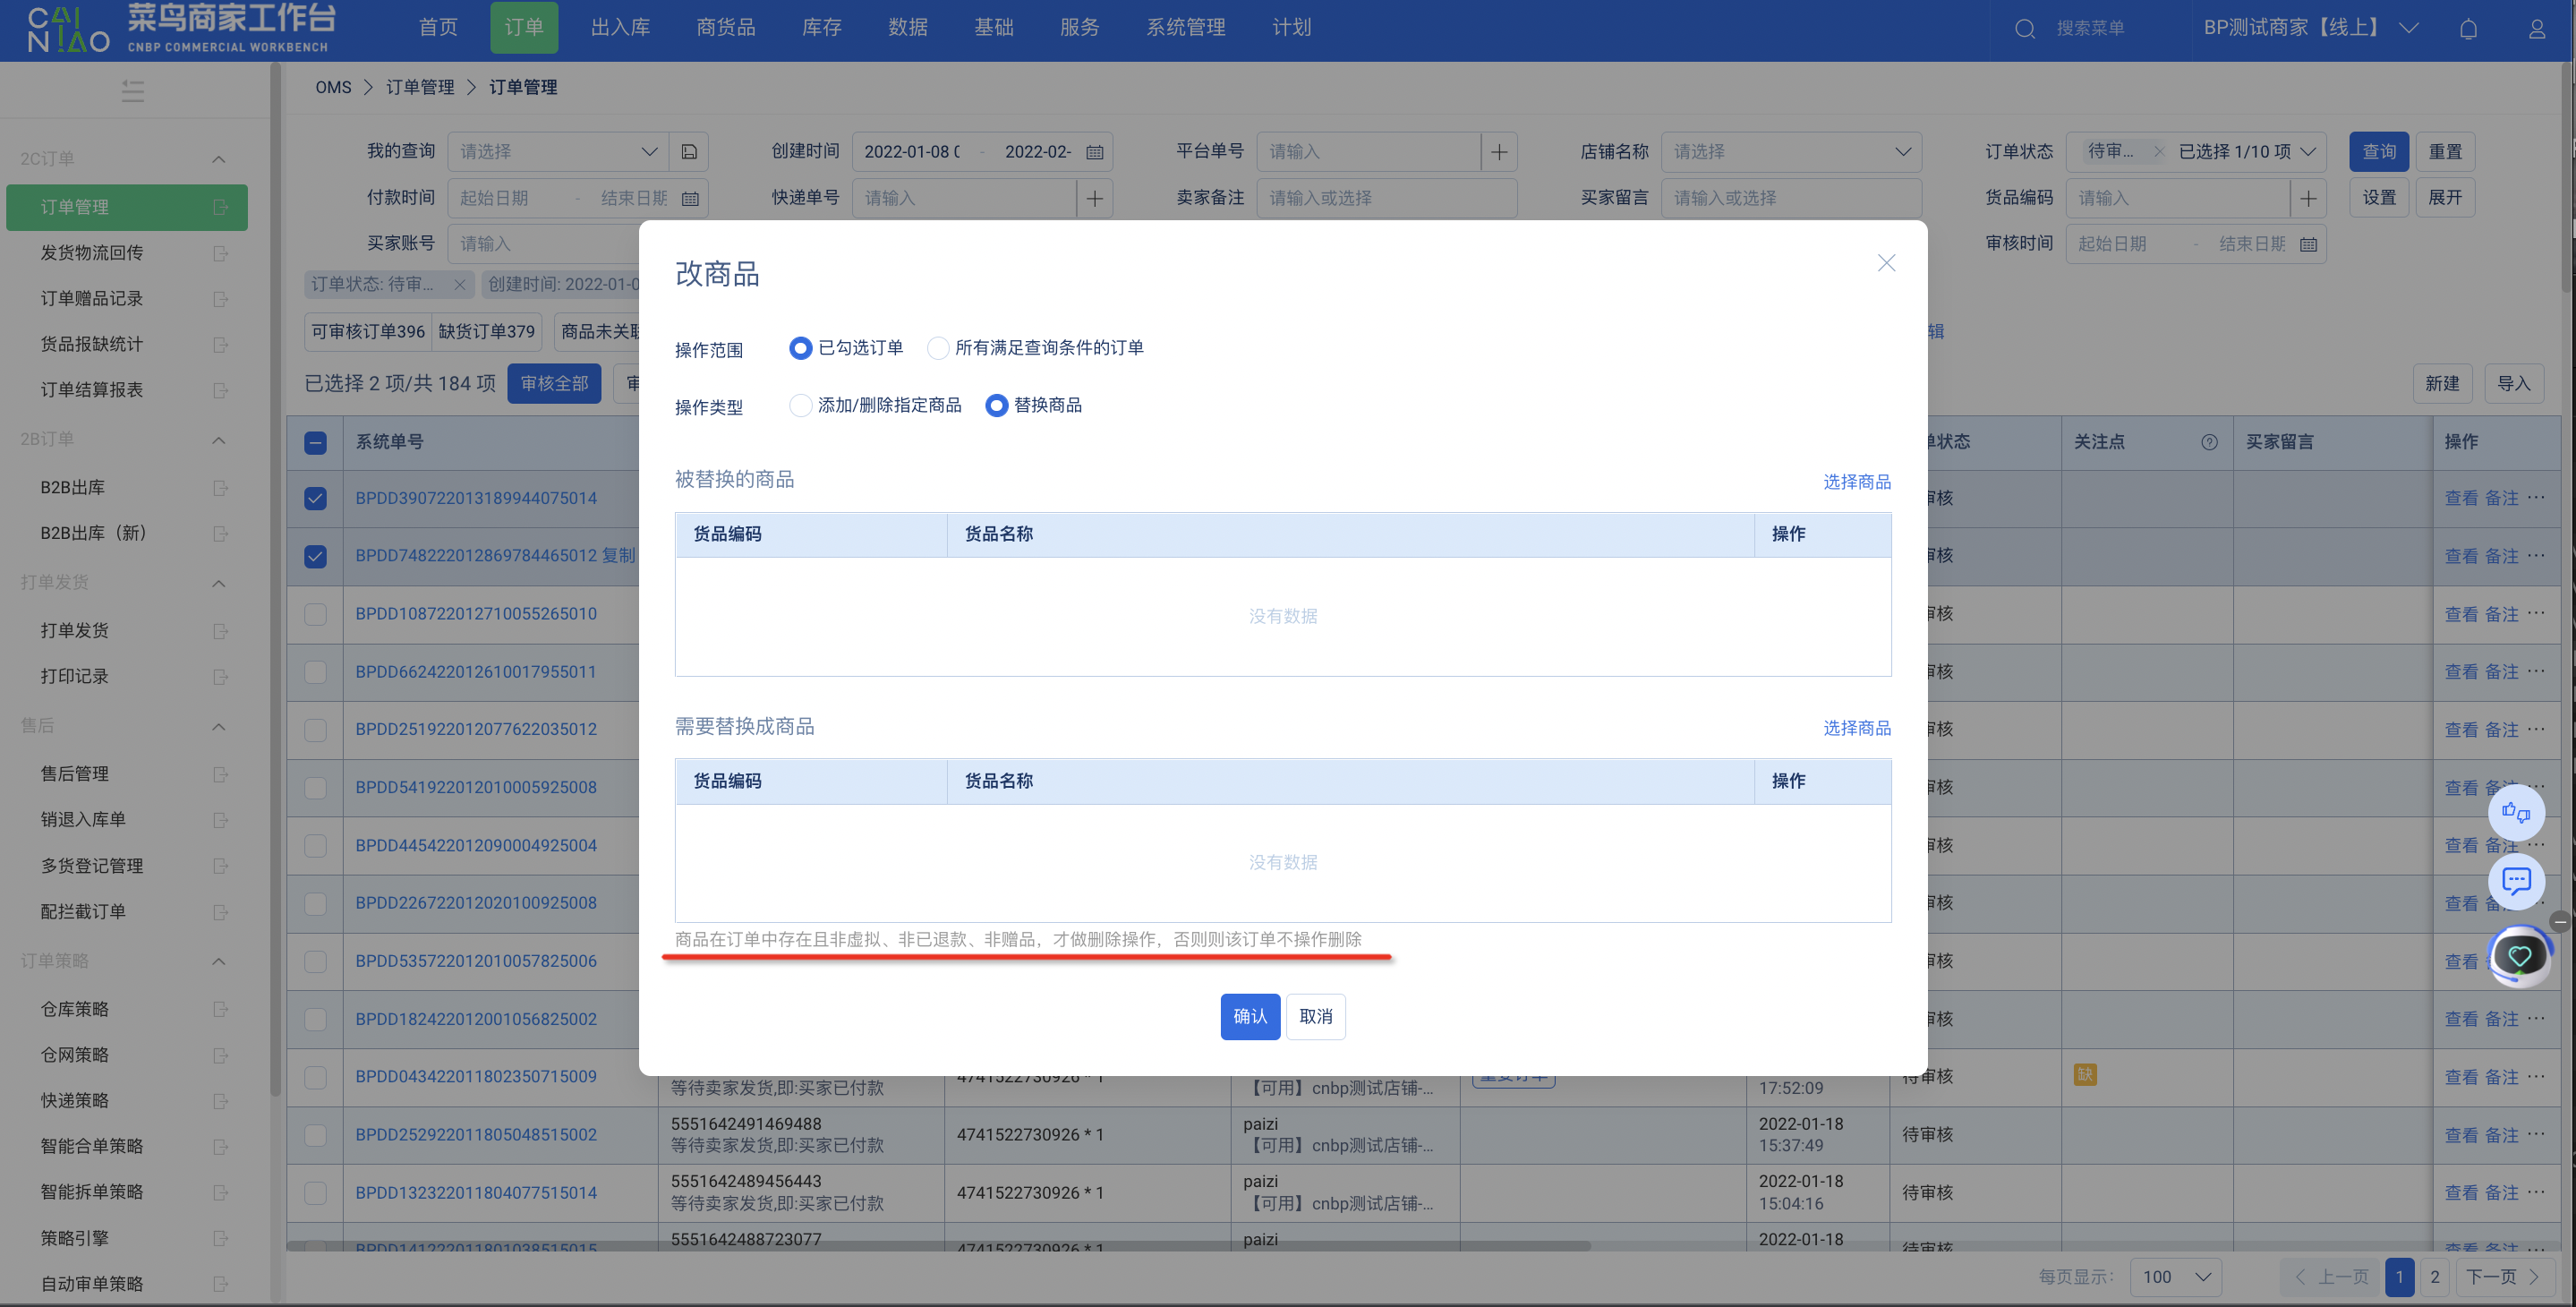The width and height of the screenshot is (2576, 1307).
Task: Collapse the 打单发货 sidebar group
Action: click(218, 583)
